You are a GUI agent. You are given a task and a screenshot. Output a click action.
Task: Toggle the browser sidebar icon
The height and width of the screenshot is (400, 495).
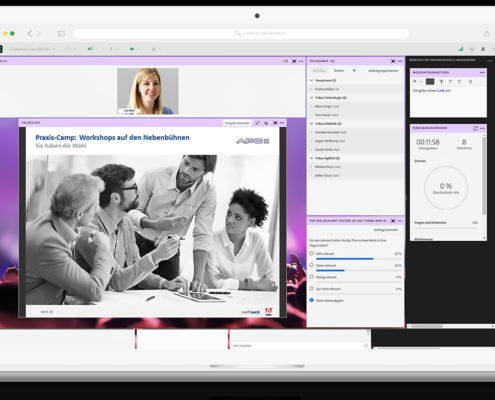click(x=61, y=33)
